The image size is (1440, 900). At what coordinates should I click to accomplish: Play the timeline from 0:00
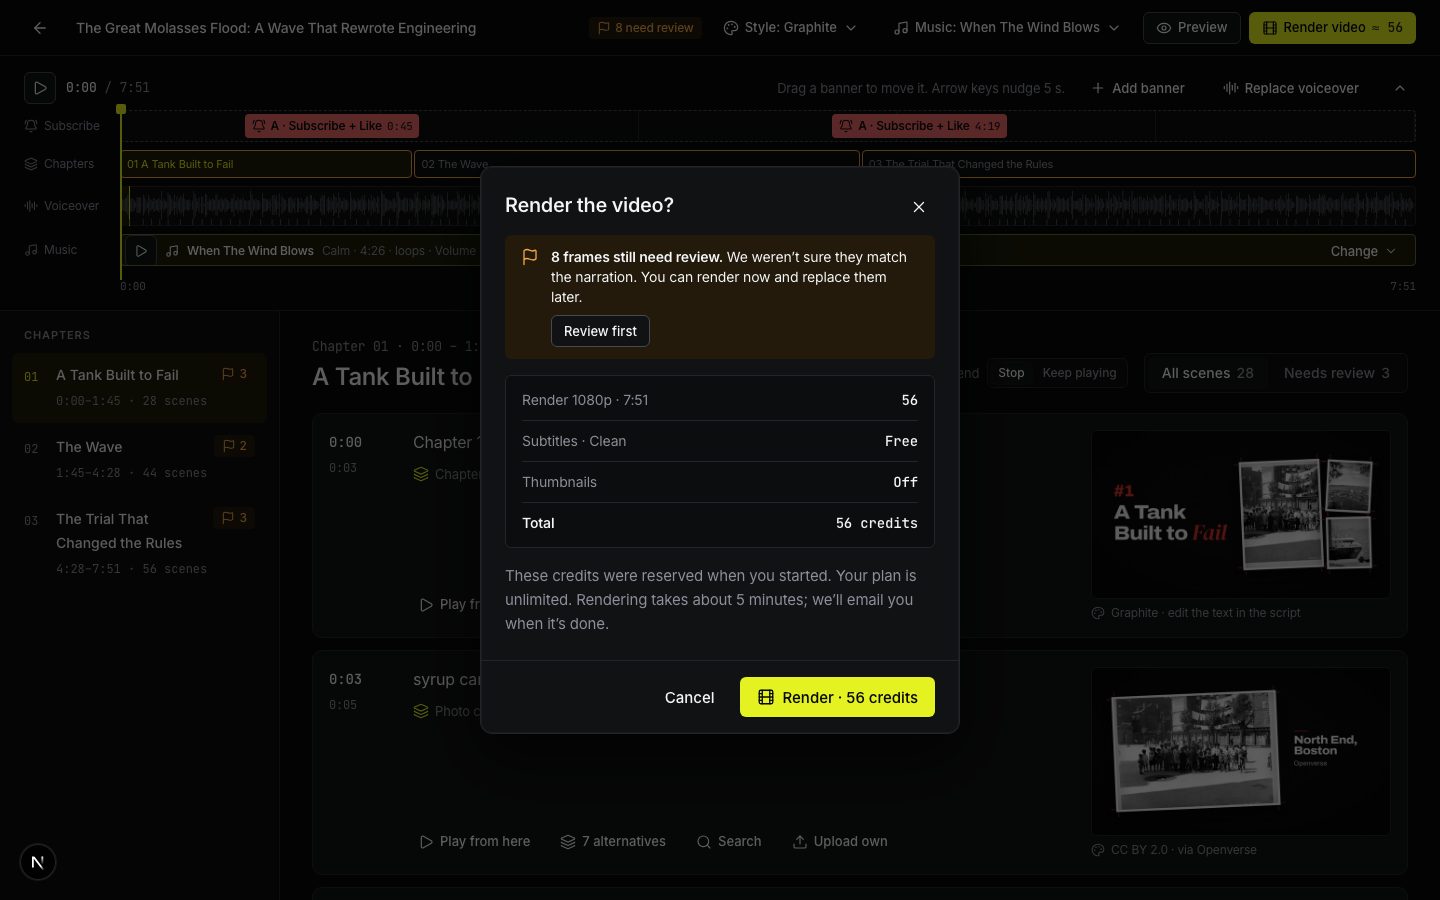pyautogui.click(x=40, y=88)
